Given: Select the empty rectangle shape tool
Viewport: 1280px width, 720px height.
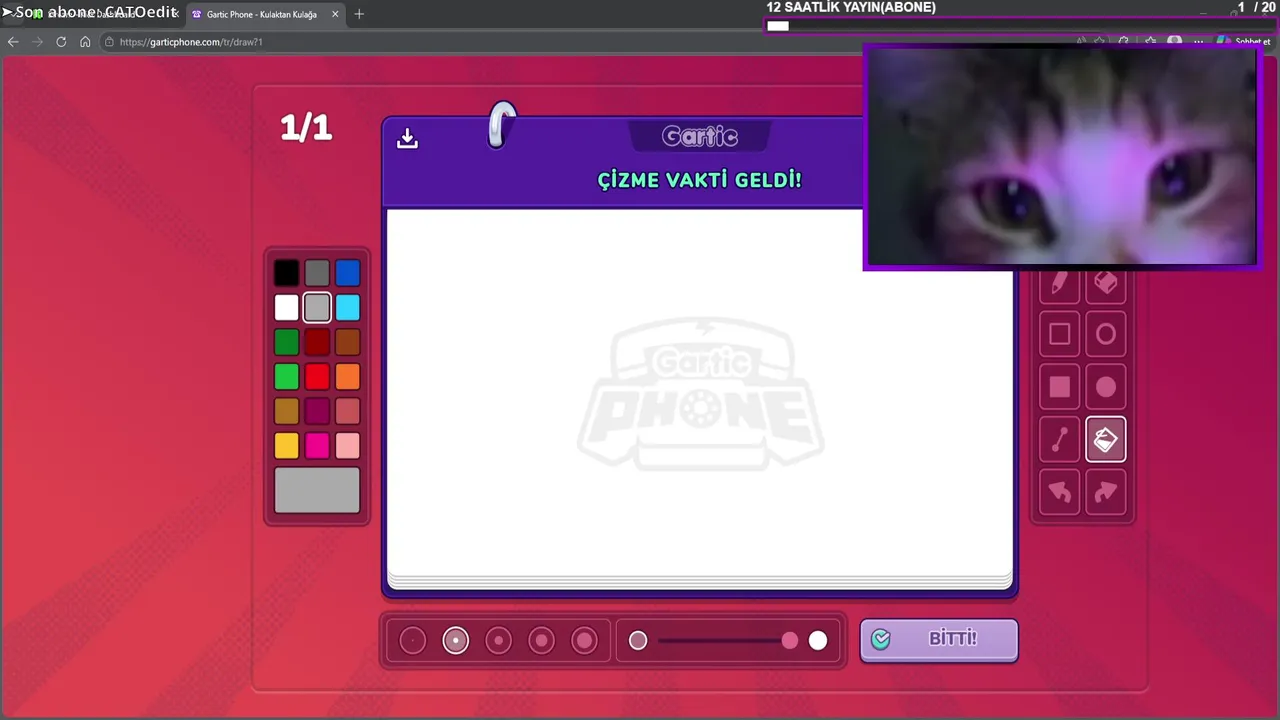Looking at the screenshot, I should pyautogui.click(x=1059, y=334).
